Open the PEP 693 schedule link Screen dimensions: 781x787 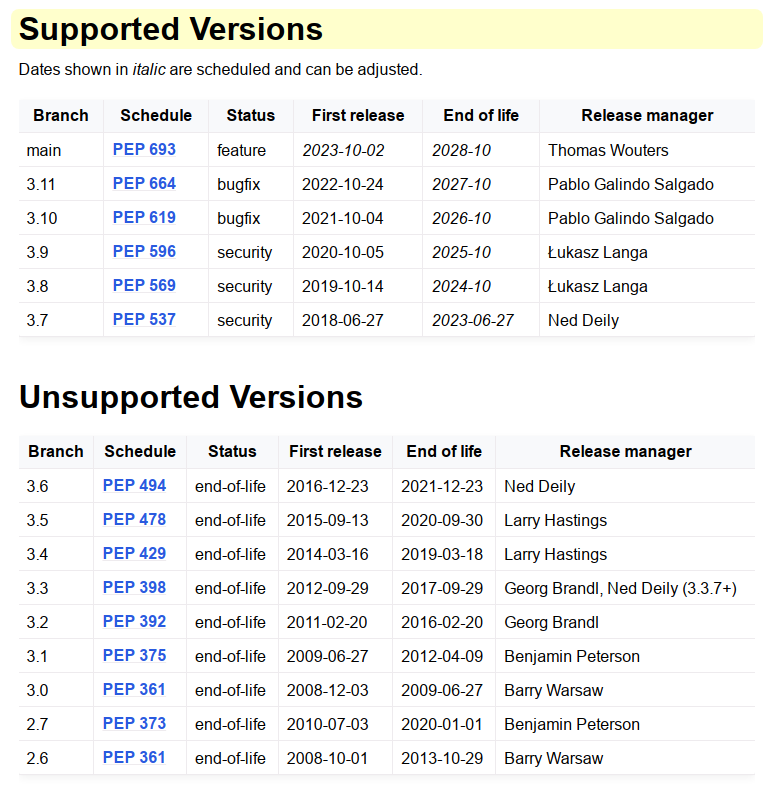(144, 150)
